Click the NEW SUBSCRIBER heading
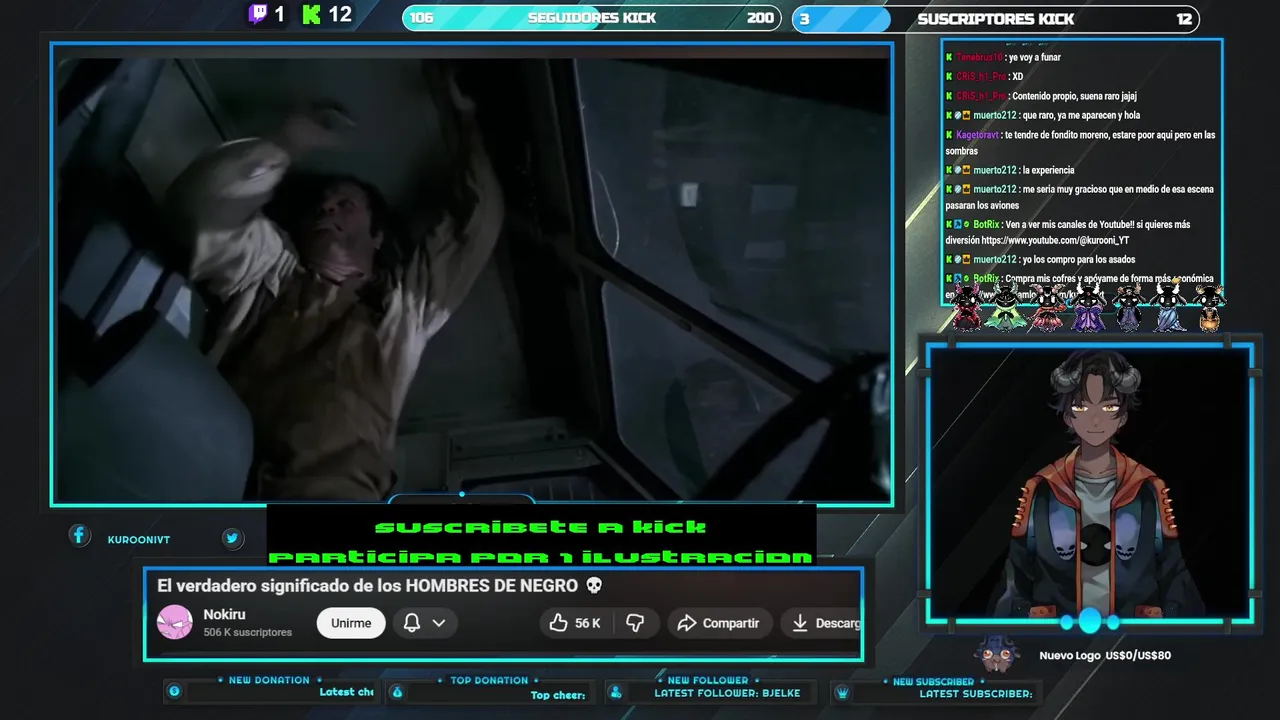The width and height of the screenshot is (1280, 720). point(933,681)
